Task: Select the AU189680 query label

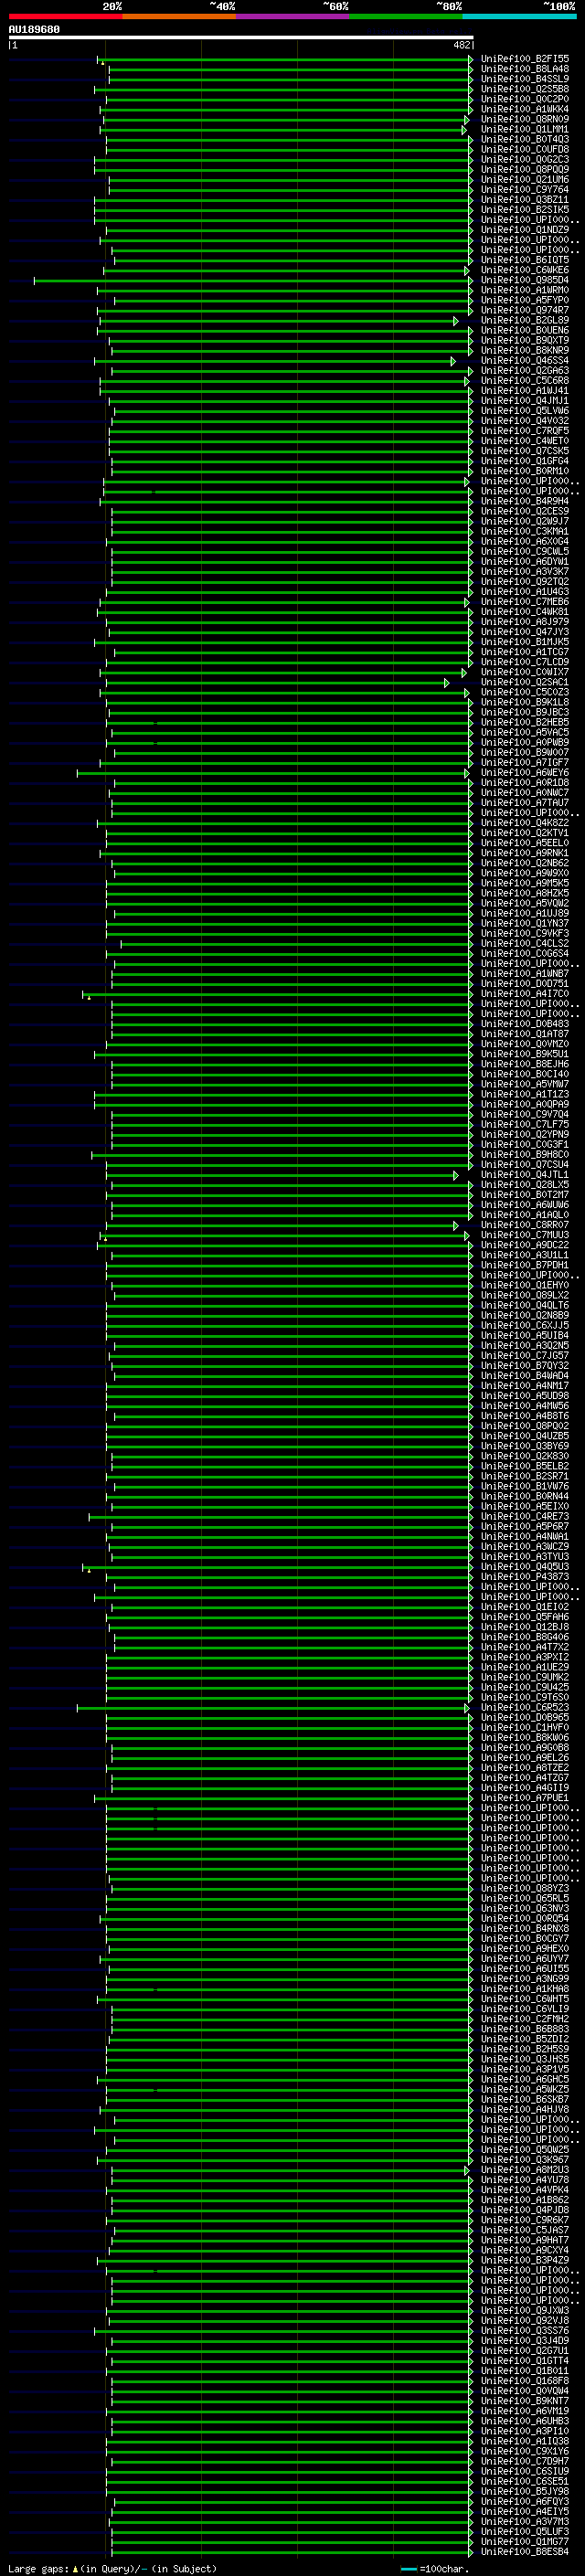Action: 34,29
